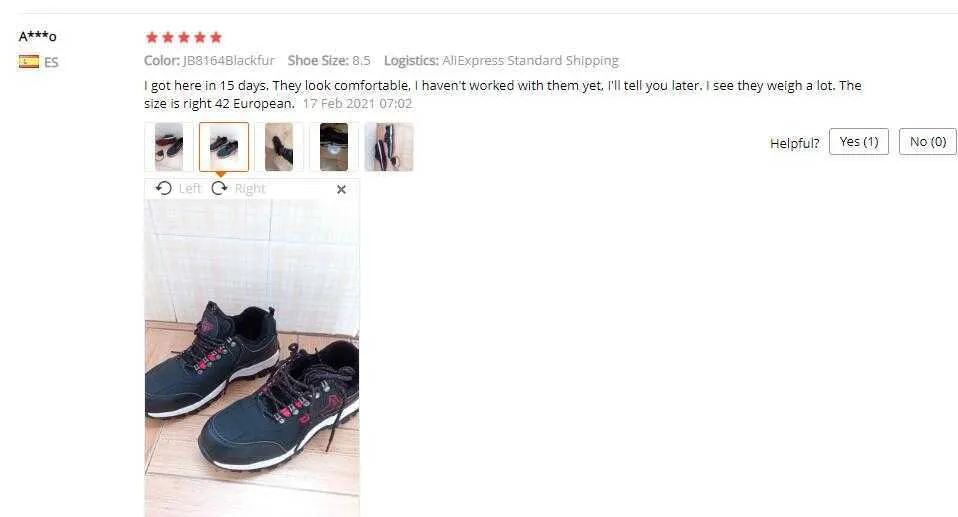Click the rotate Left icon
Viewport: 958px width, 517px height.
point(163,188)
